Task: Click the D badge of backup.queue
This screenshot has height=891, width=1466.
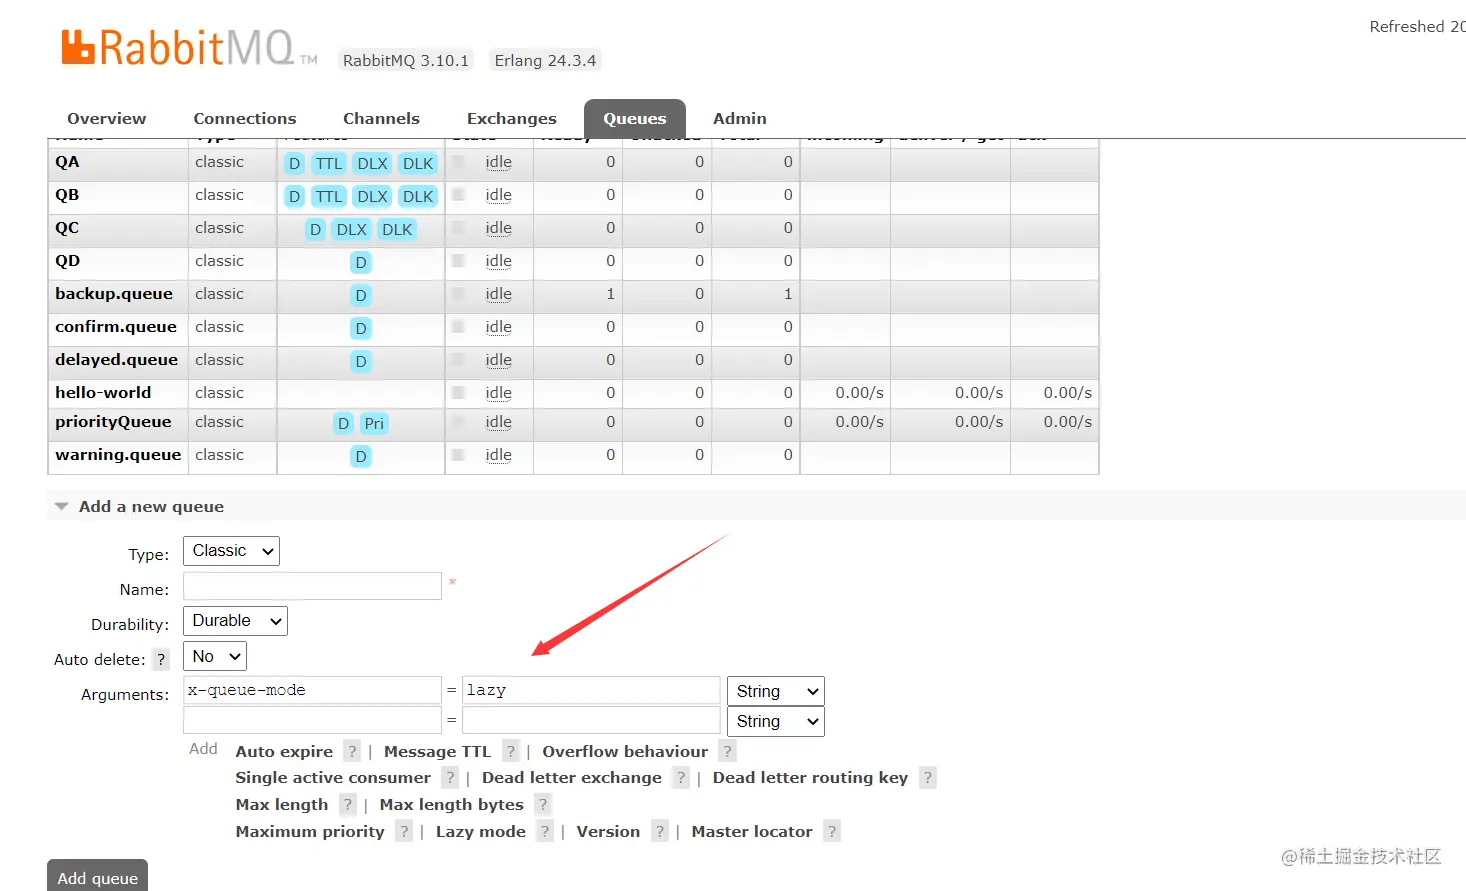Action: click(361, 296)
